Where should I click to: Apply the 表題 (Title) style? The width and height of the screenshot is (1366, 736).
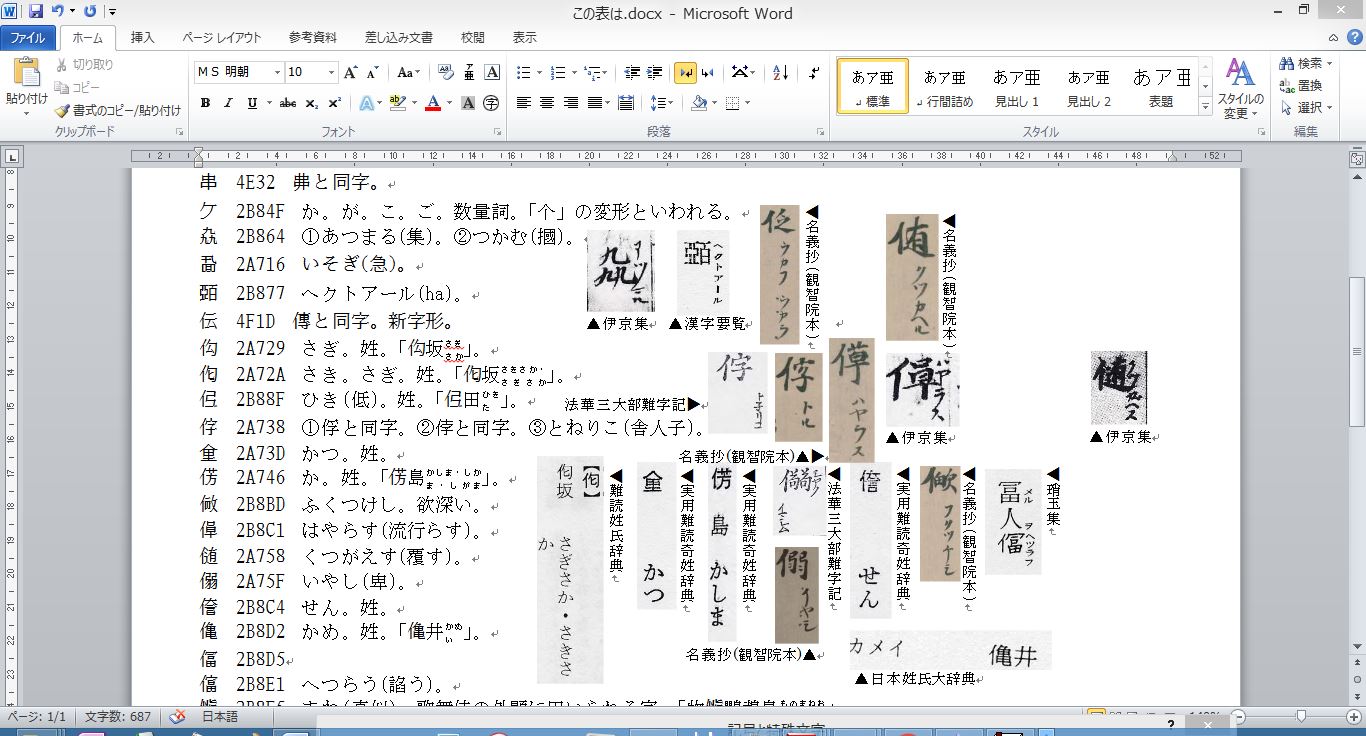click(1160, 87)
